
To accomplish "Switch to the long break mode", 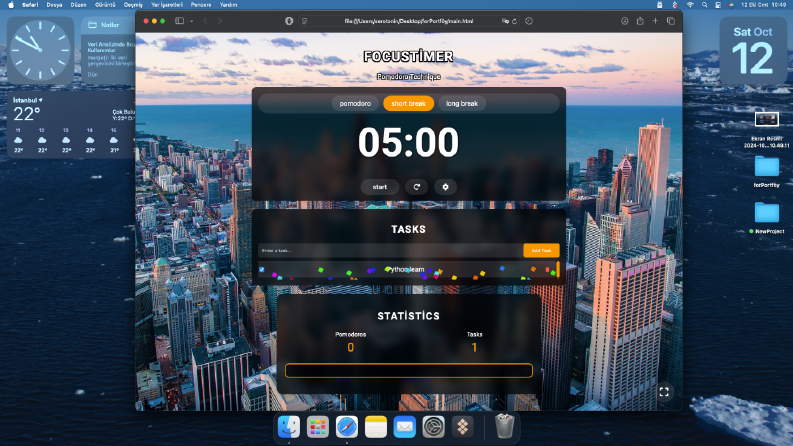I will [x=462, y=103].
